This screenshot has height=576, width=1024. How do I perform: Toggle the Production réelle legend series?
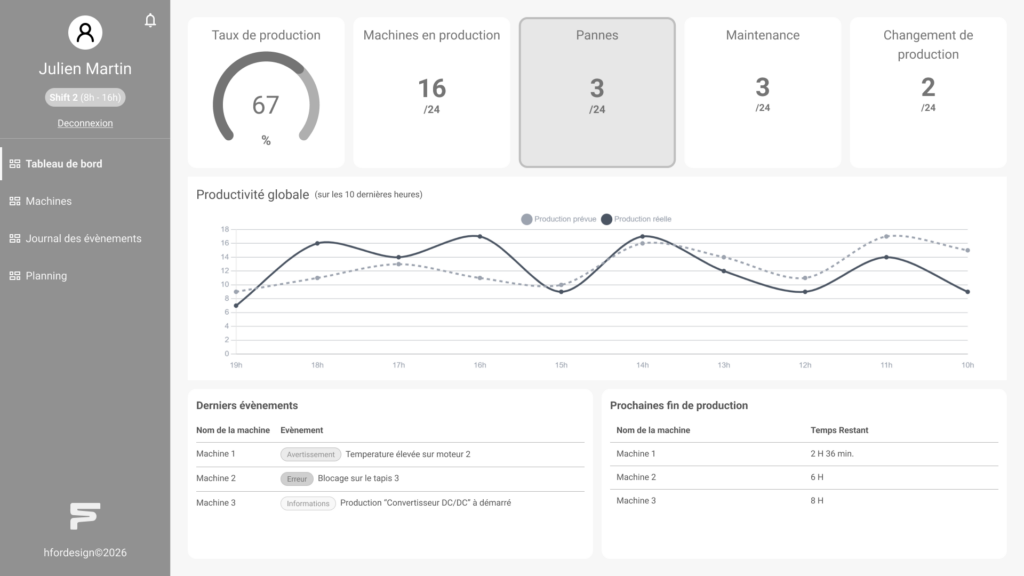click(x=636, y=219)
